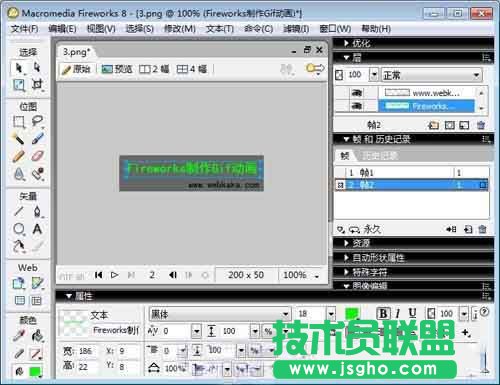Click the Play animation button
Screen dimensions: 500x385
[x=114, y=275]
